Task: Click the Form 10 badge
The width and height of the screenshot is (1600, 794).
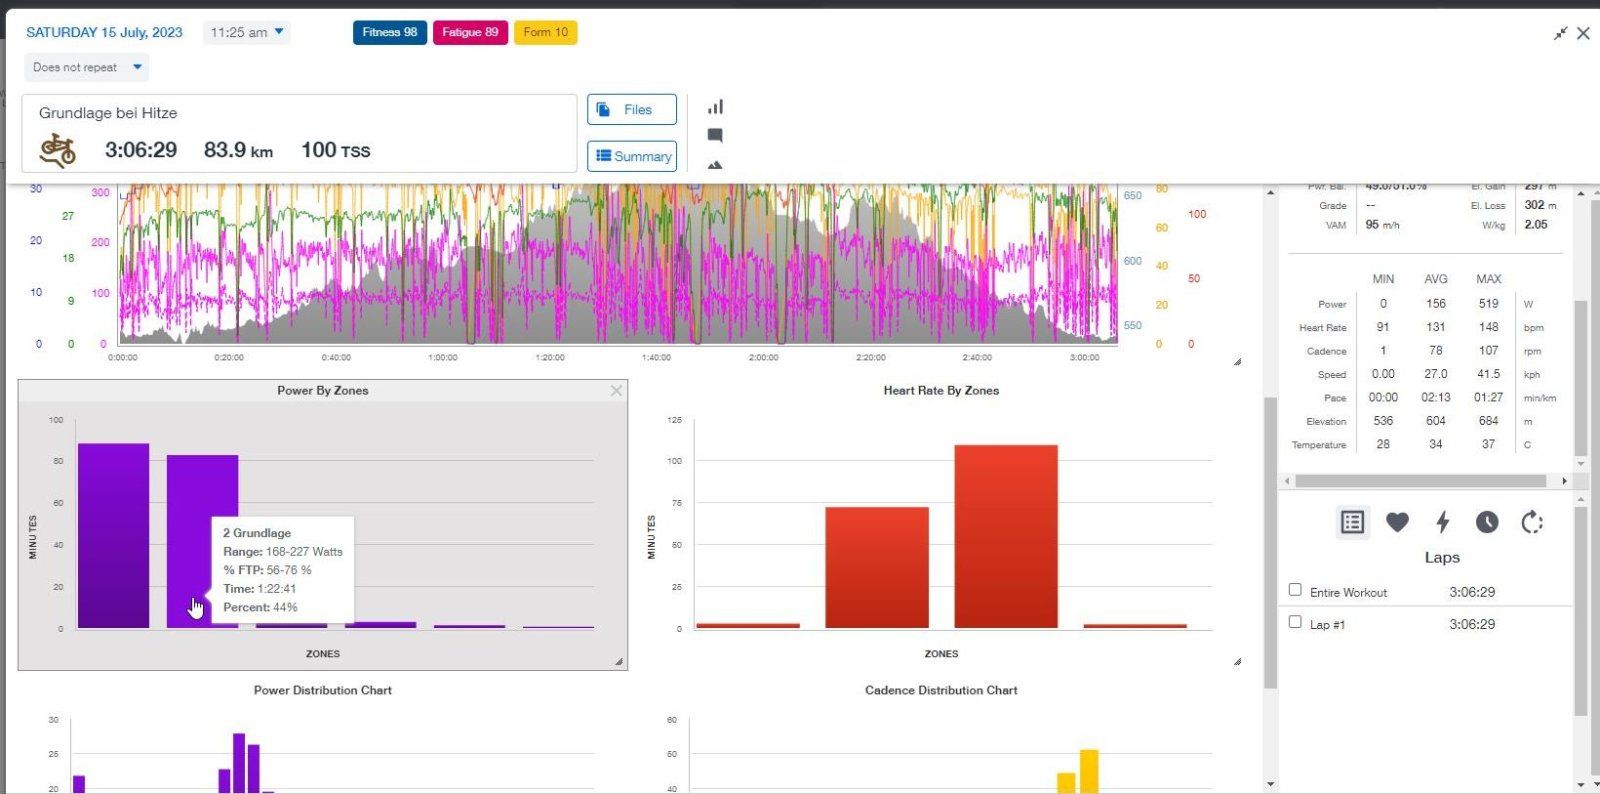Action: pyautogui.click(x=546, y=32)
